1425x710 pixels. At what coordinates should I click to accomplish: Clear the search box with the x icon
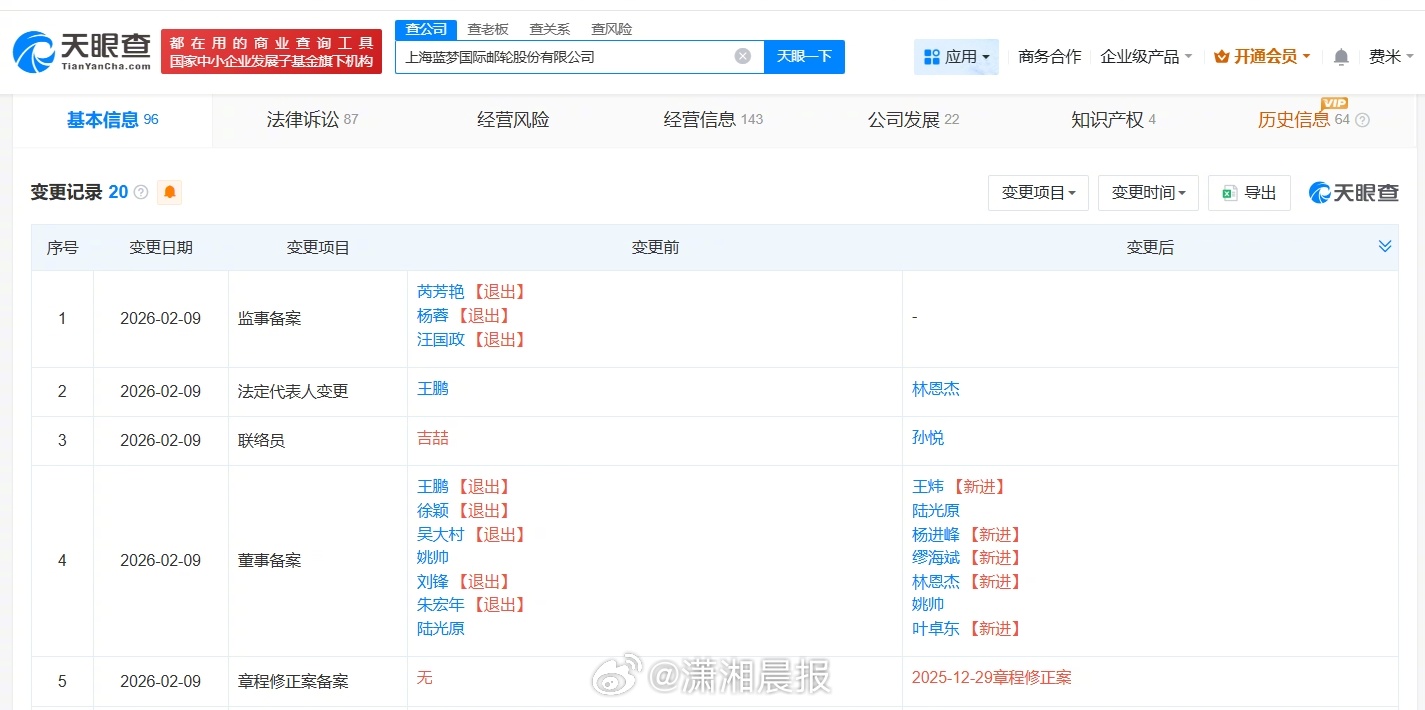[743, 57]
